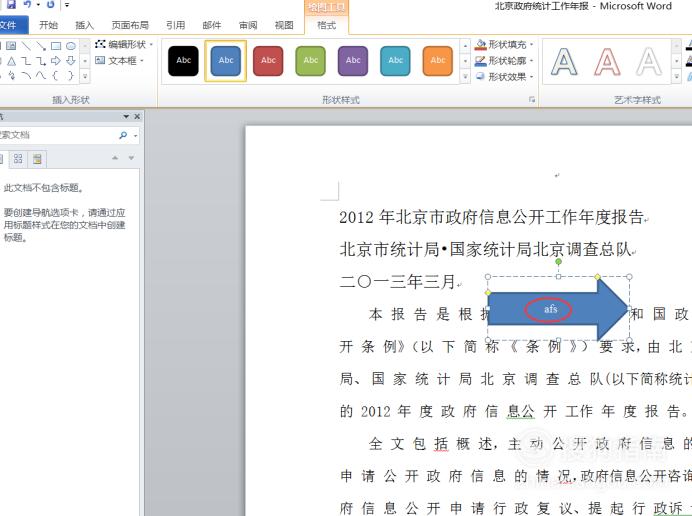Go to next heading arrow in navigation pane
Viewport: 692px width, 516px height.
click(131, 158)
